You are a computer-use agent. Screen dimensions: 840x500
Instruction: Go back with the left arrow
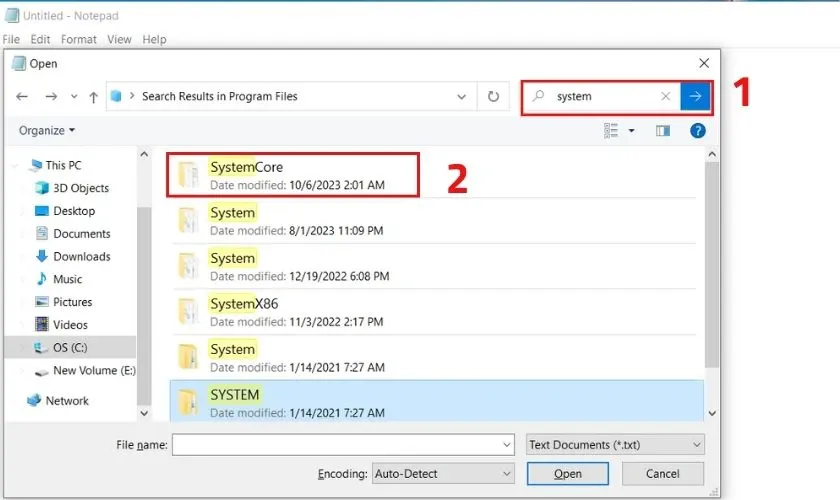(22, 96)
